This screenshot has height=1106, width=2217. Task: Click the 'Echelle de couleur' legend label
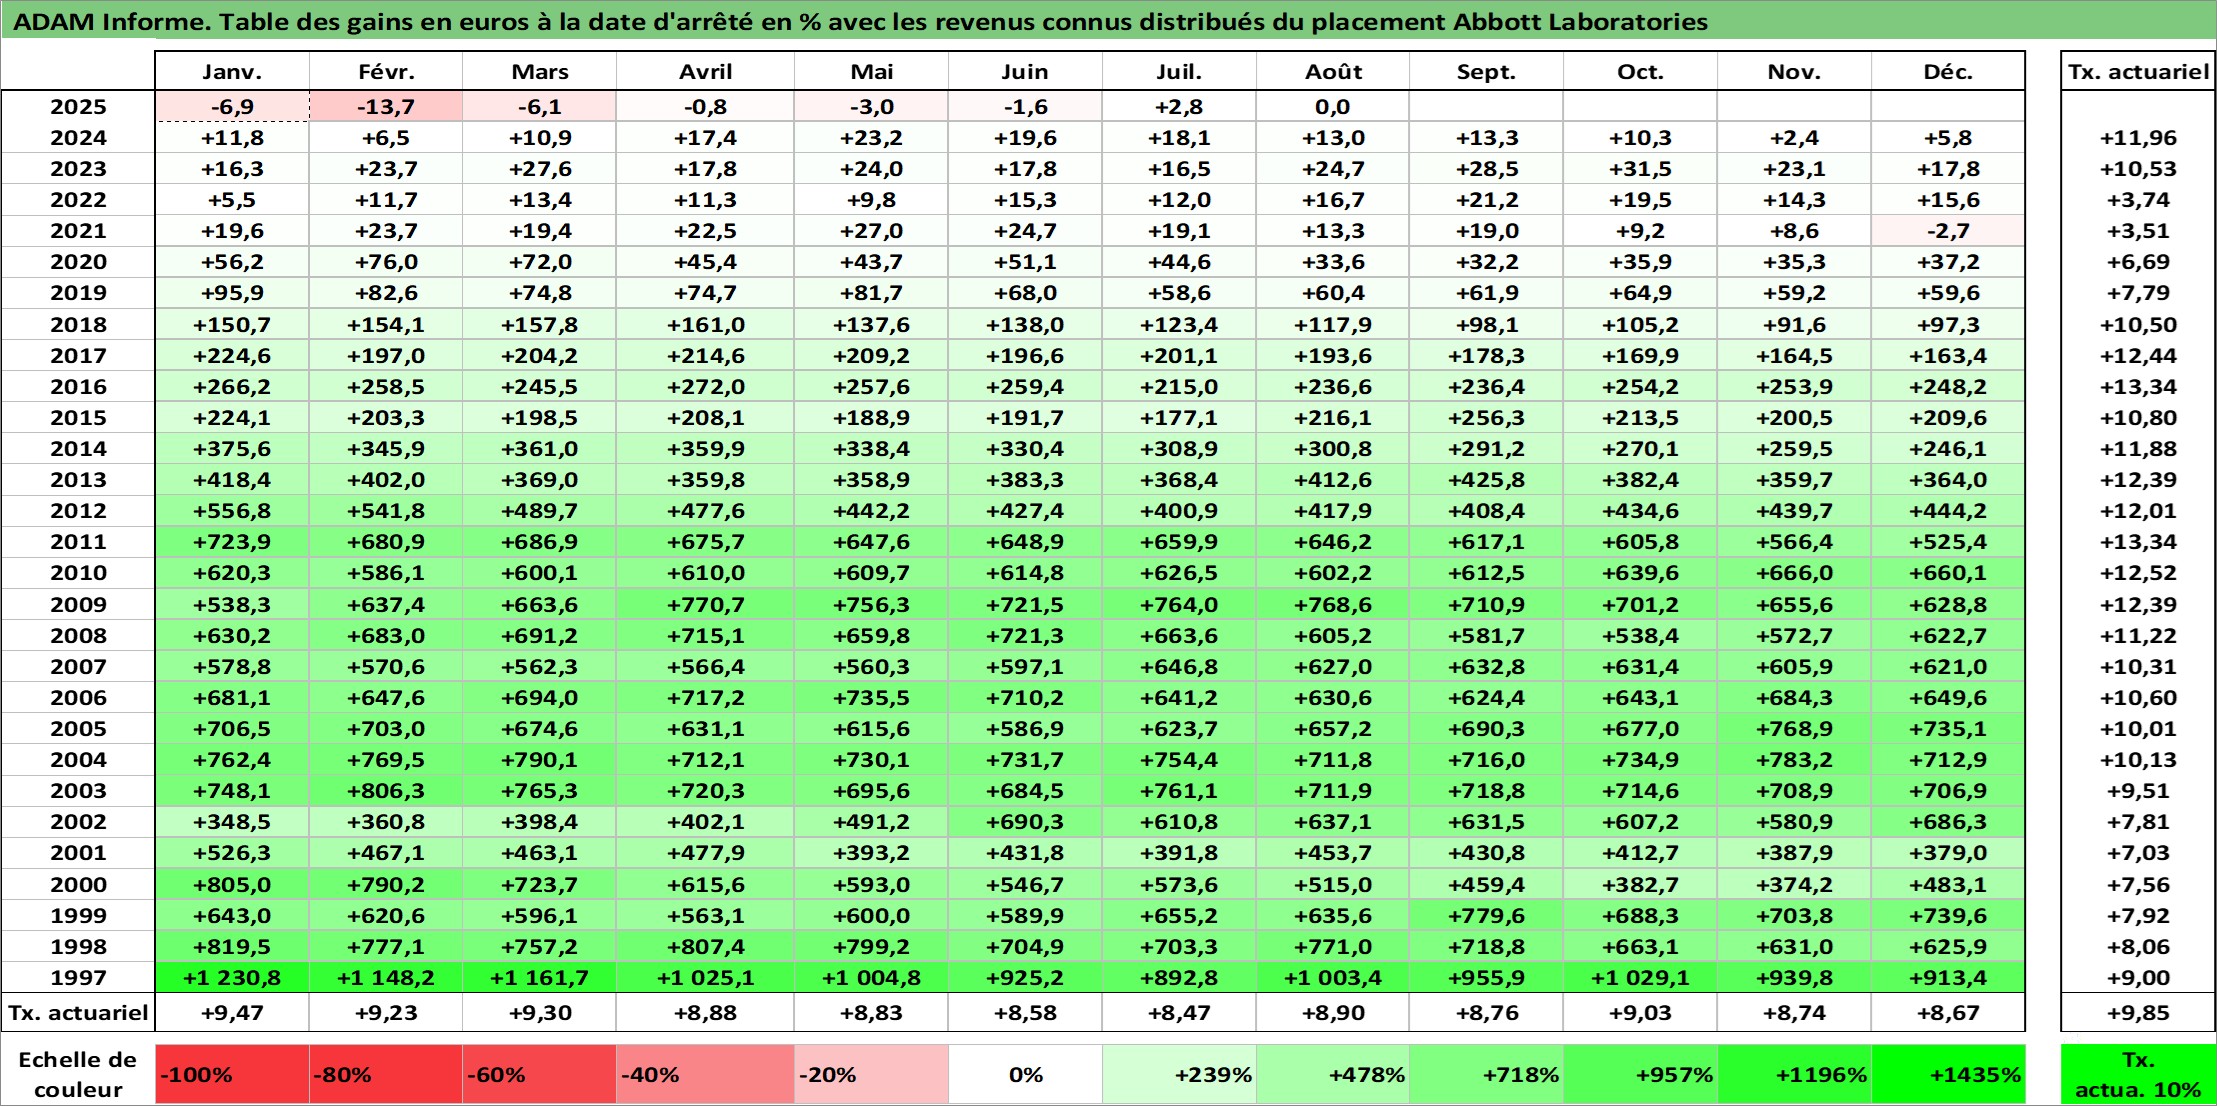click(x=78, y=1074)
